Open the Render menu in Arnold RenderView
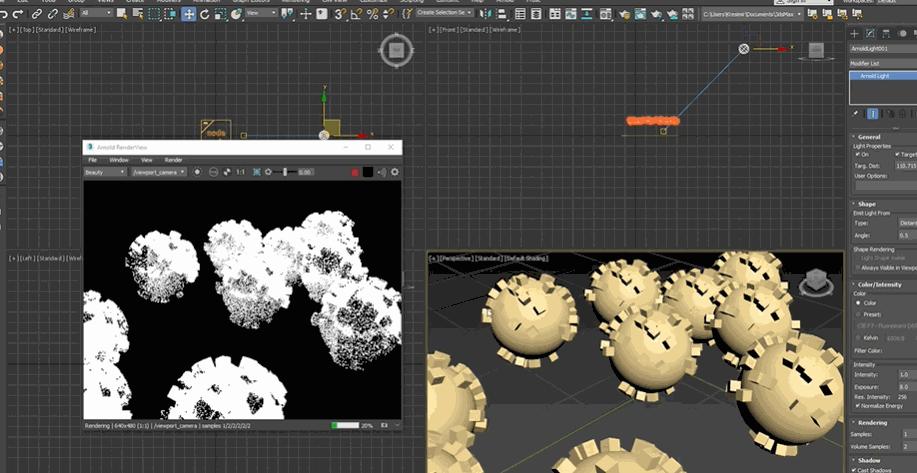The image size is (917, 473). (x=173, y=160)
